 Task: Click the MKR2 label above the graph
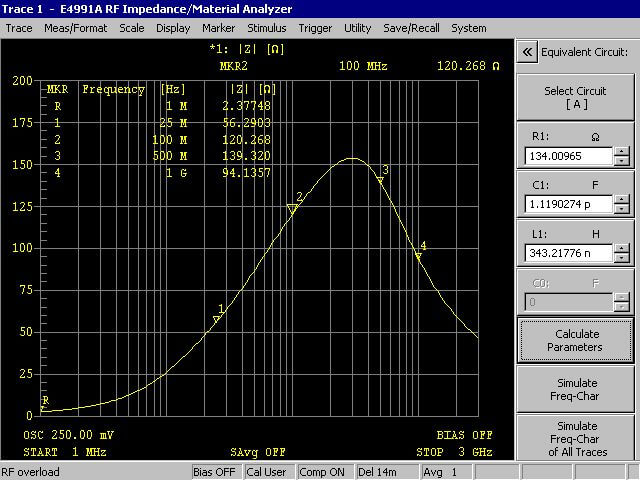tap(233, 66)
